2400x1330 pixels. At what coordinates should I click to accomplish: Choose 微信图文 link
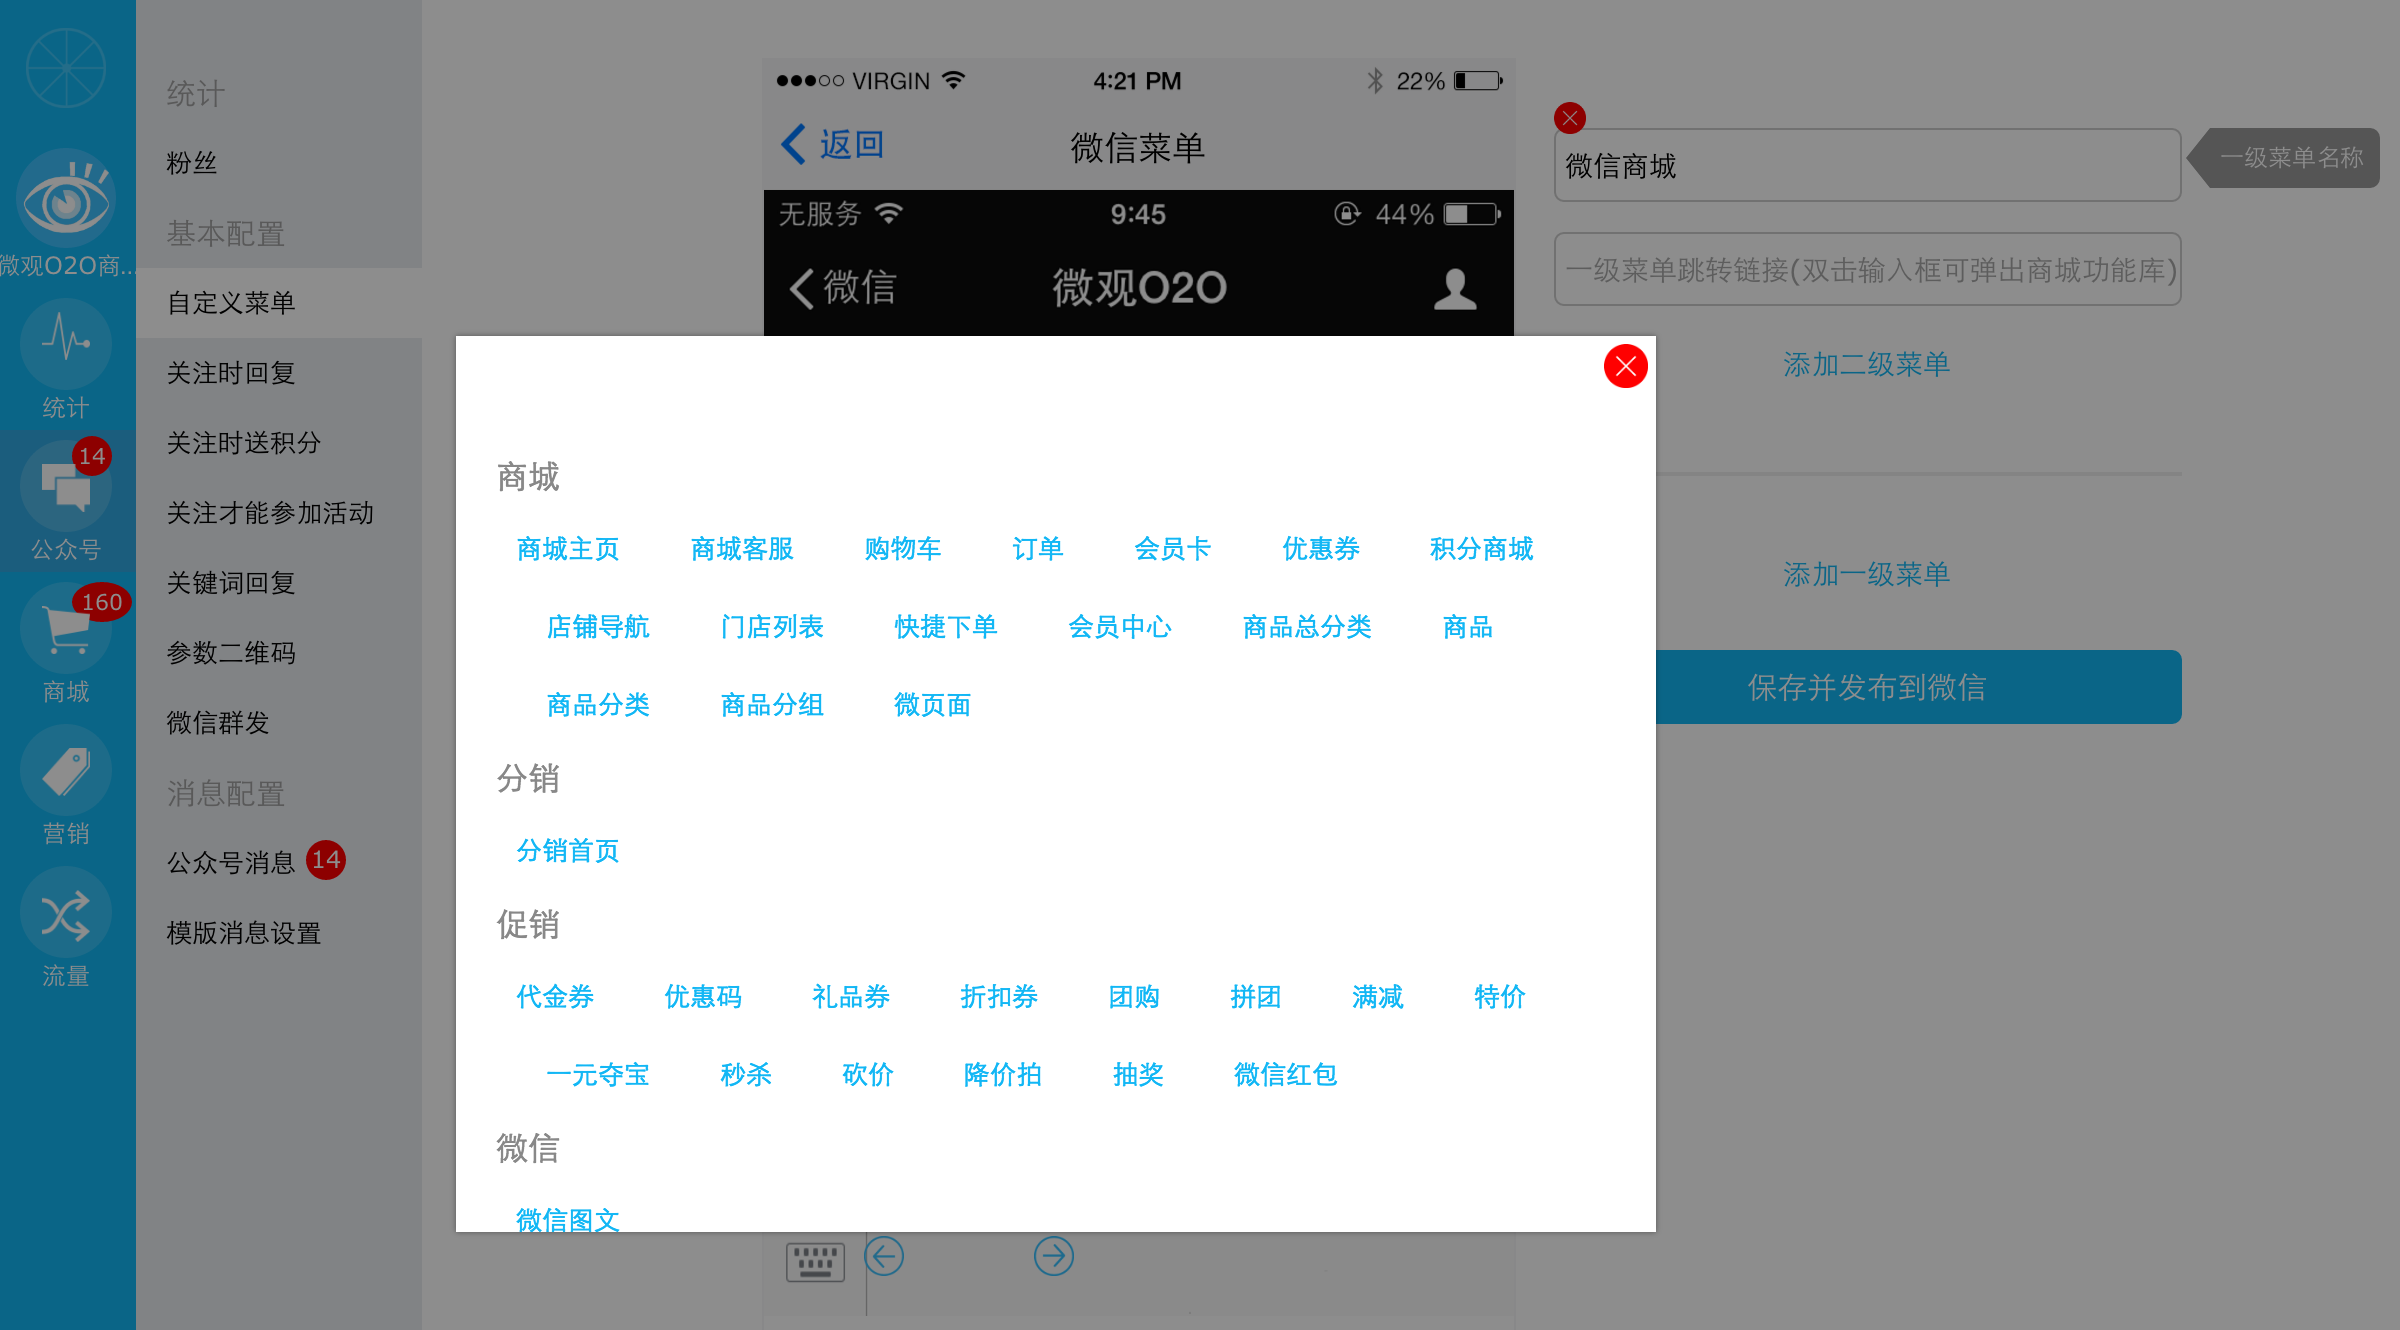(568, 1220)
